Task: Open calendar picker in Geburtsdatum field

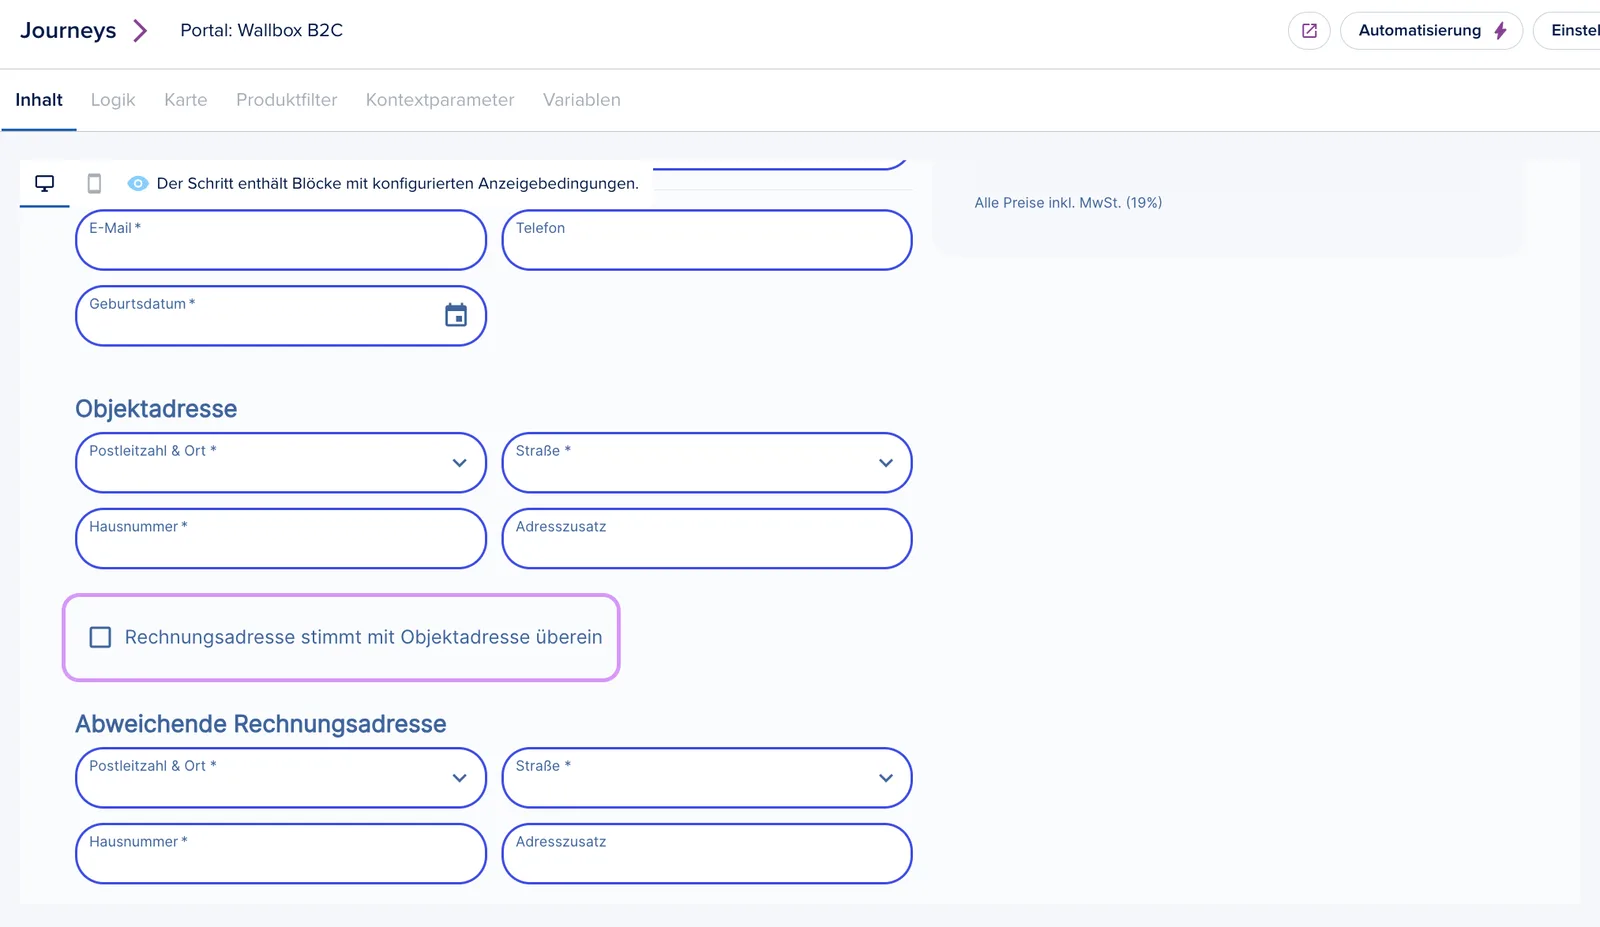Action: [456, 315]
